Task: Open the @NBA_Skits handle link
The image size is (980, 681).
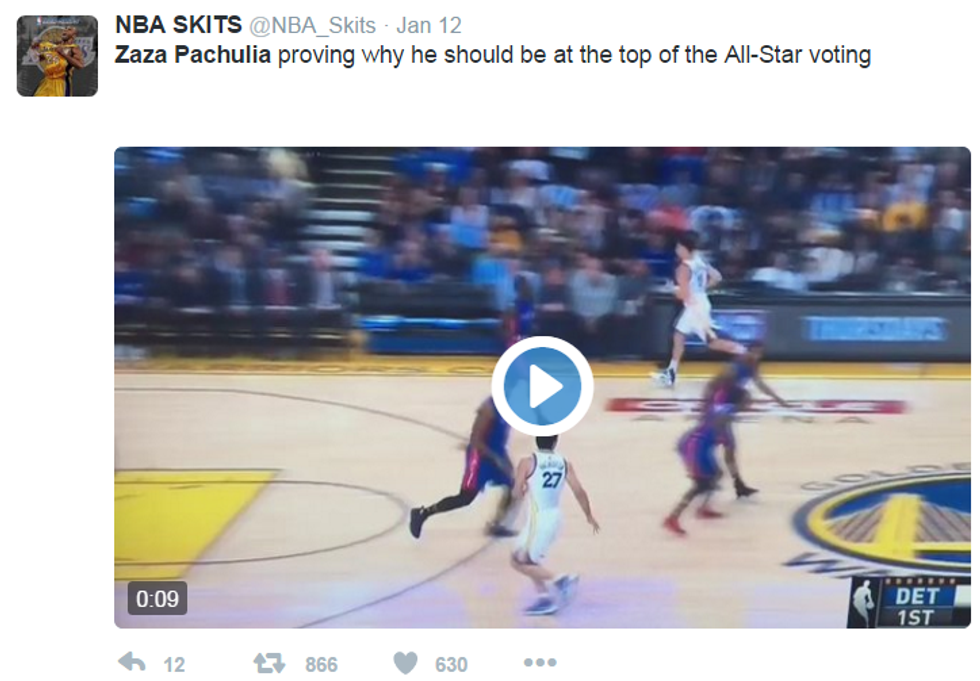Action: pos(312,26)
